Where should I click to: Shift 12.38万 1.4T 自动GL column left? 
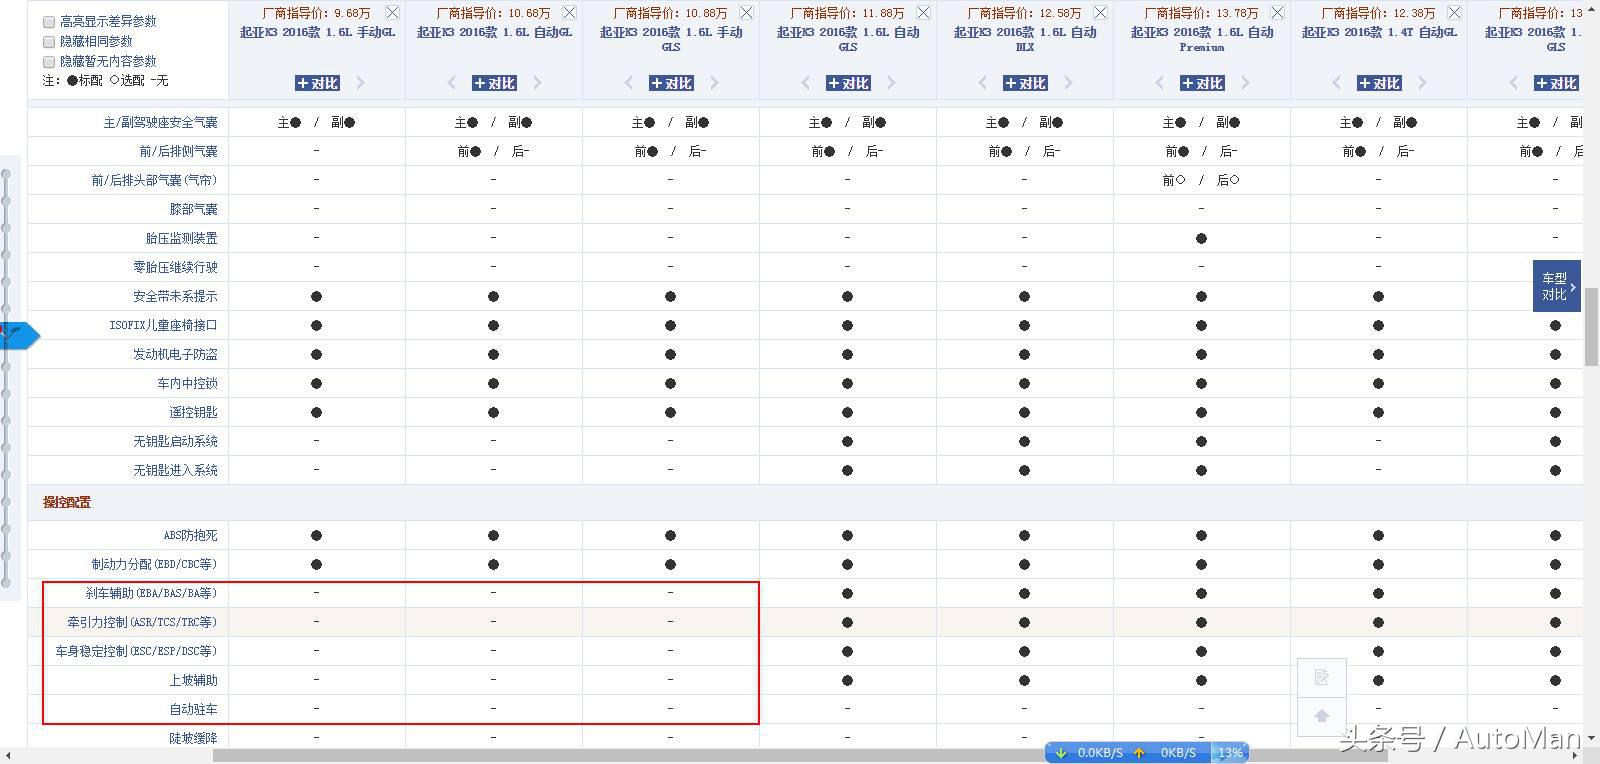click(1336, 83)
